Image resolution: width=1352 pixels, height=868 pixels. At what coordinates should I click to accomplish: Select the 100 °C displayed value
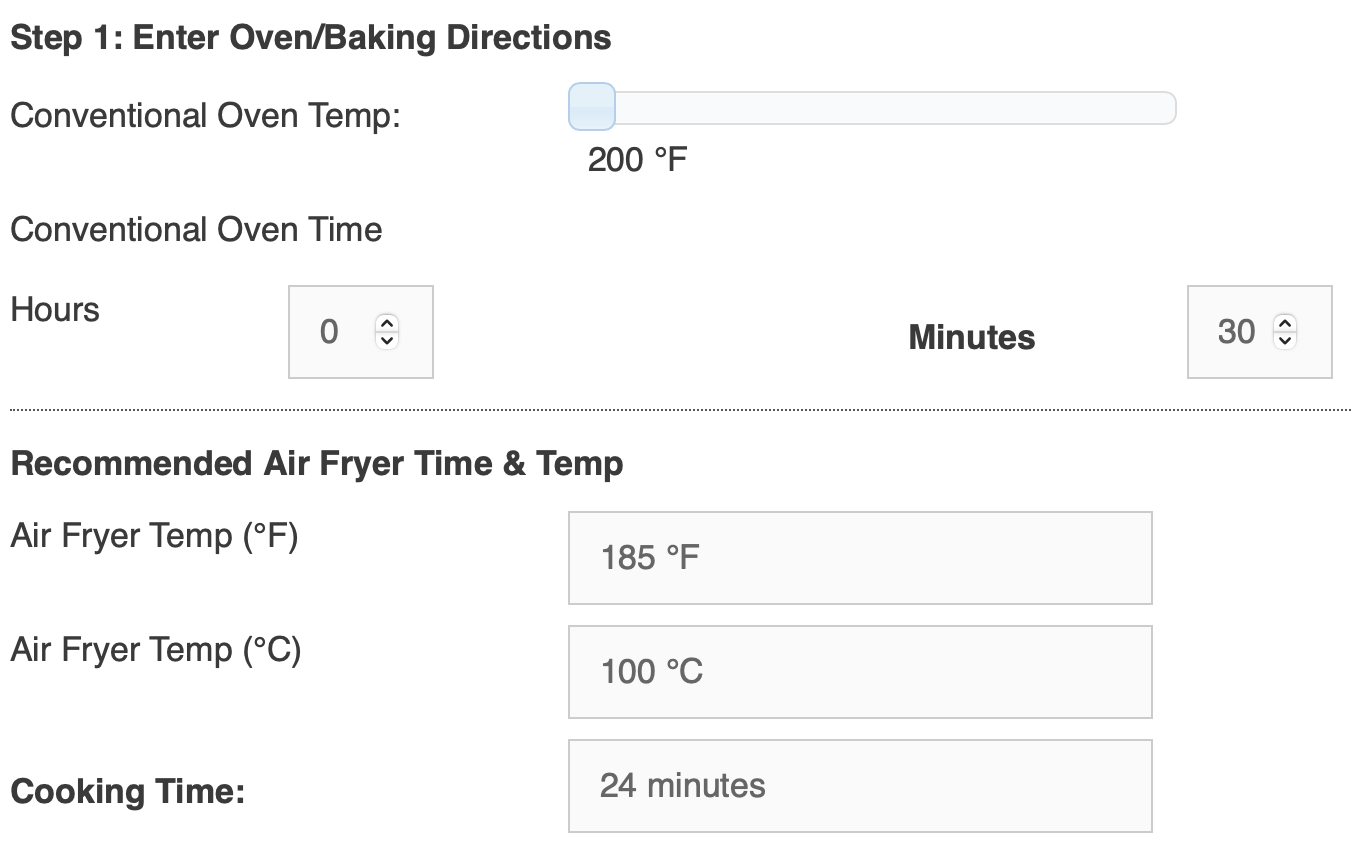pos(650,671)
